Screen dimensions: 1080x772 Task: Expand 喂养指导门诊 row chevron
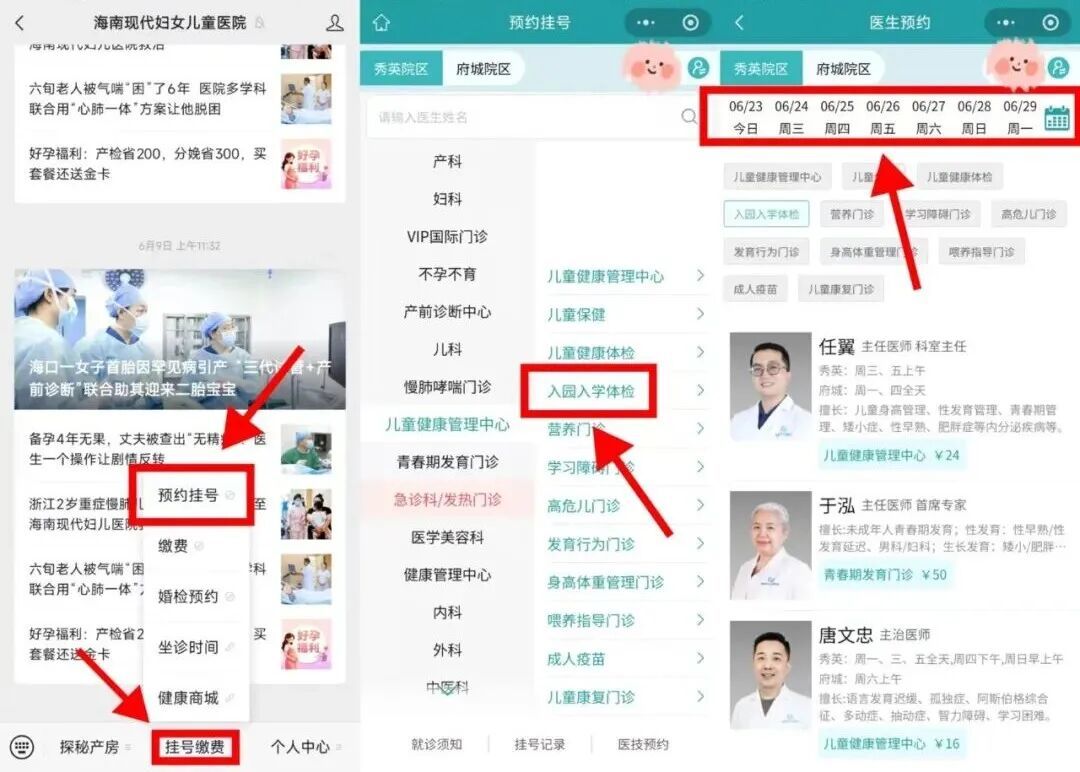(700, 620)
